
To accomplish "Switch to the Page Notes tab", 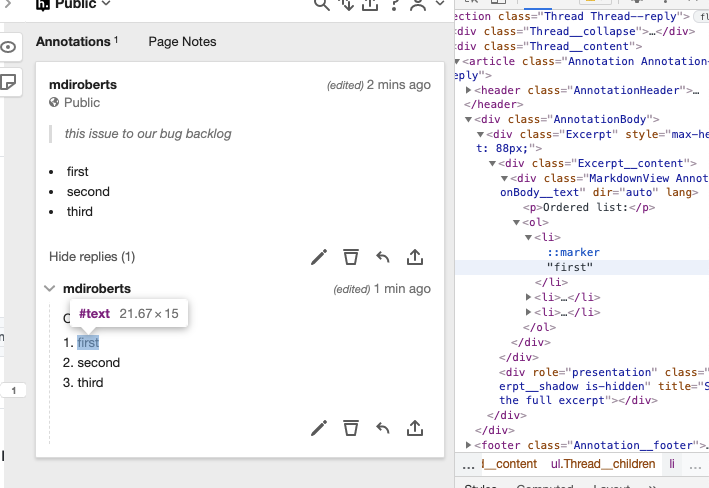I will [182, 42].
